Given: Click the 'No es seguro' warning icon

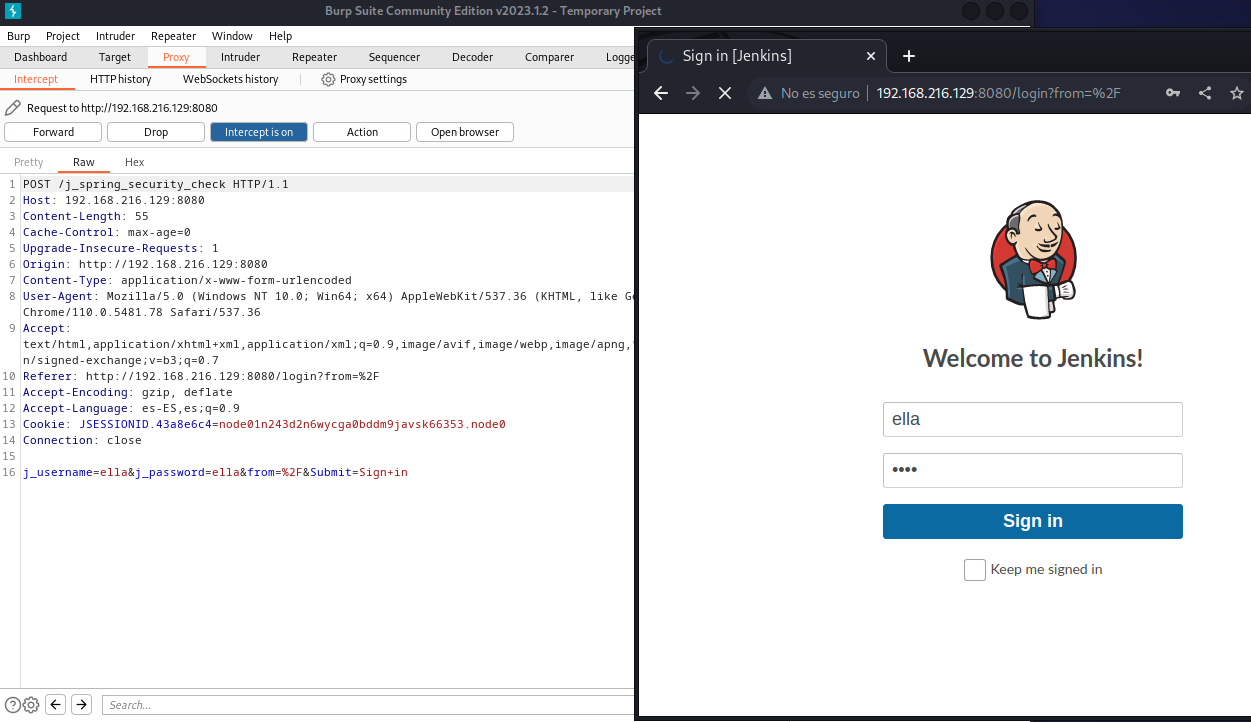Looking at the screenshot, I should tap(765, 93).
